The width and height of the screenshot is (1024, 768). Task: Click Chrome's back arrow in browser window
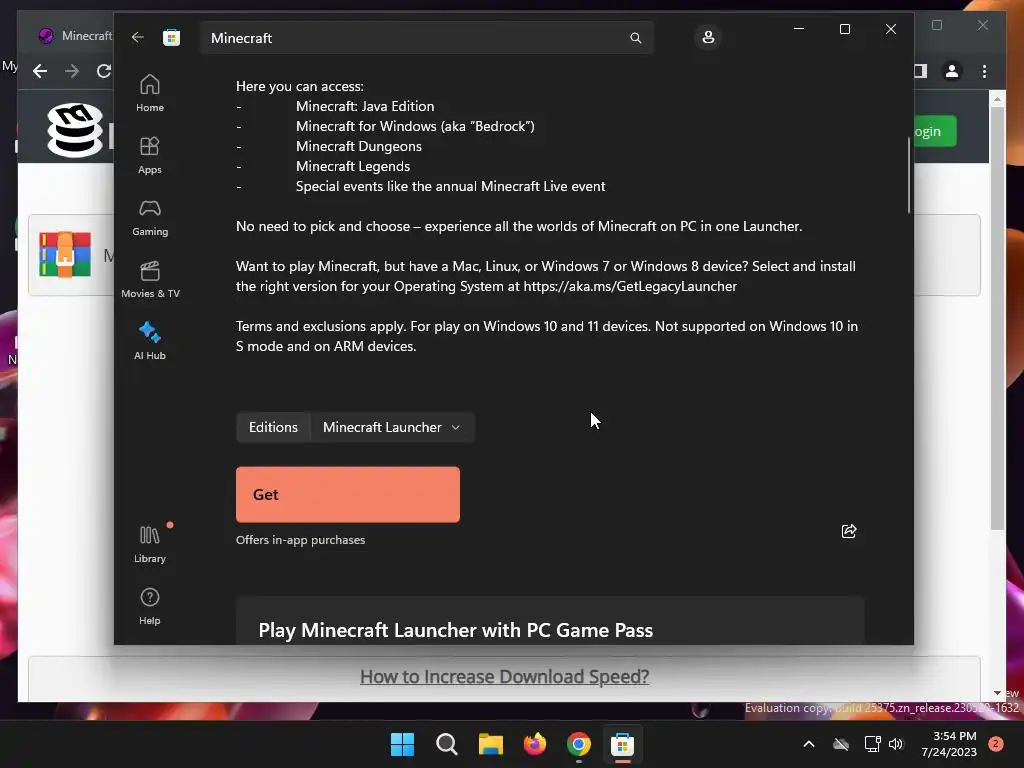40,71
